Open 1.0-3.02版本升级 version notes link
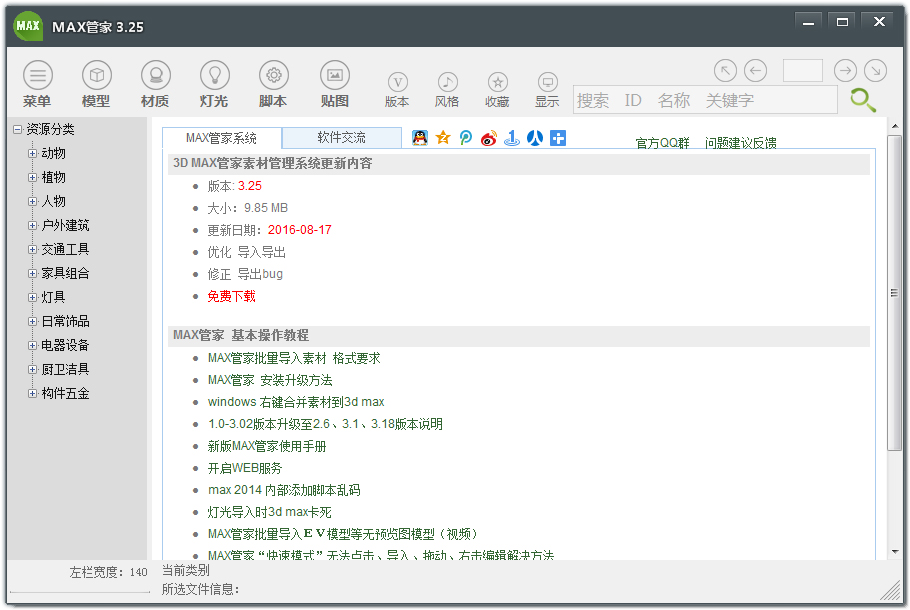The width and height of the screenshot is (910, 610). coord(326,424)
